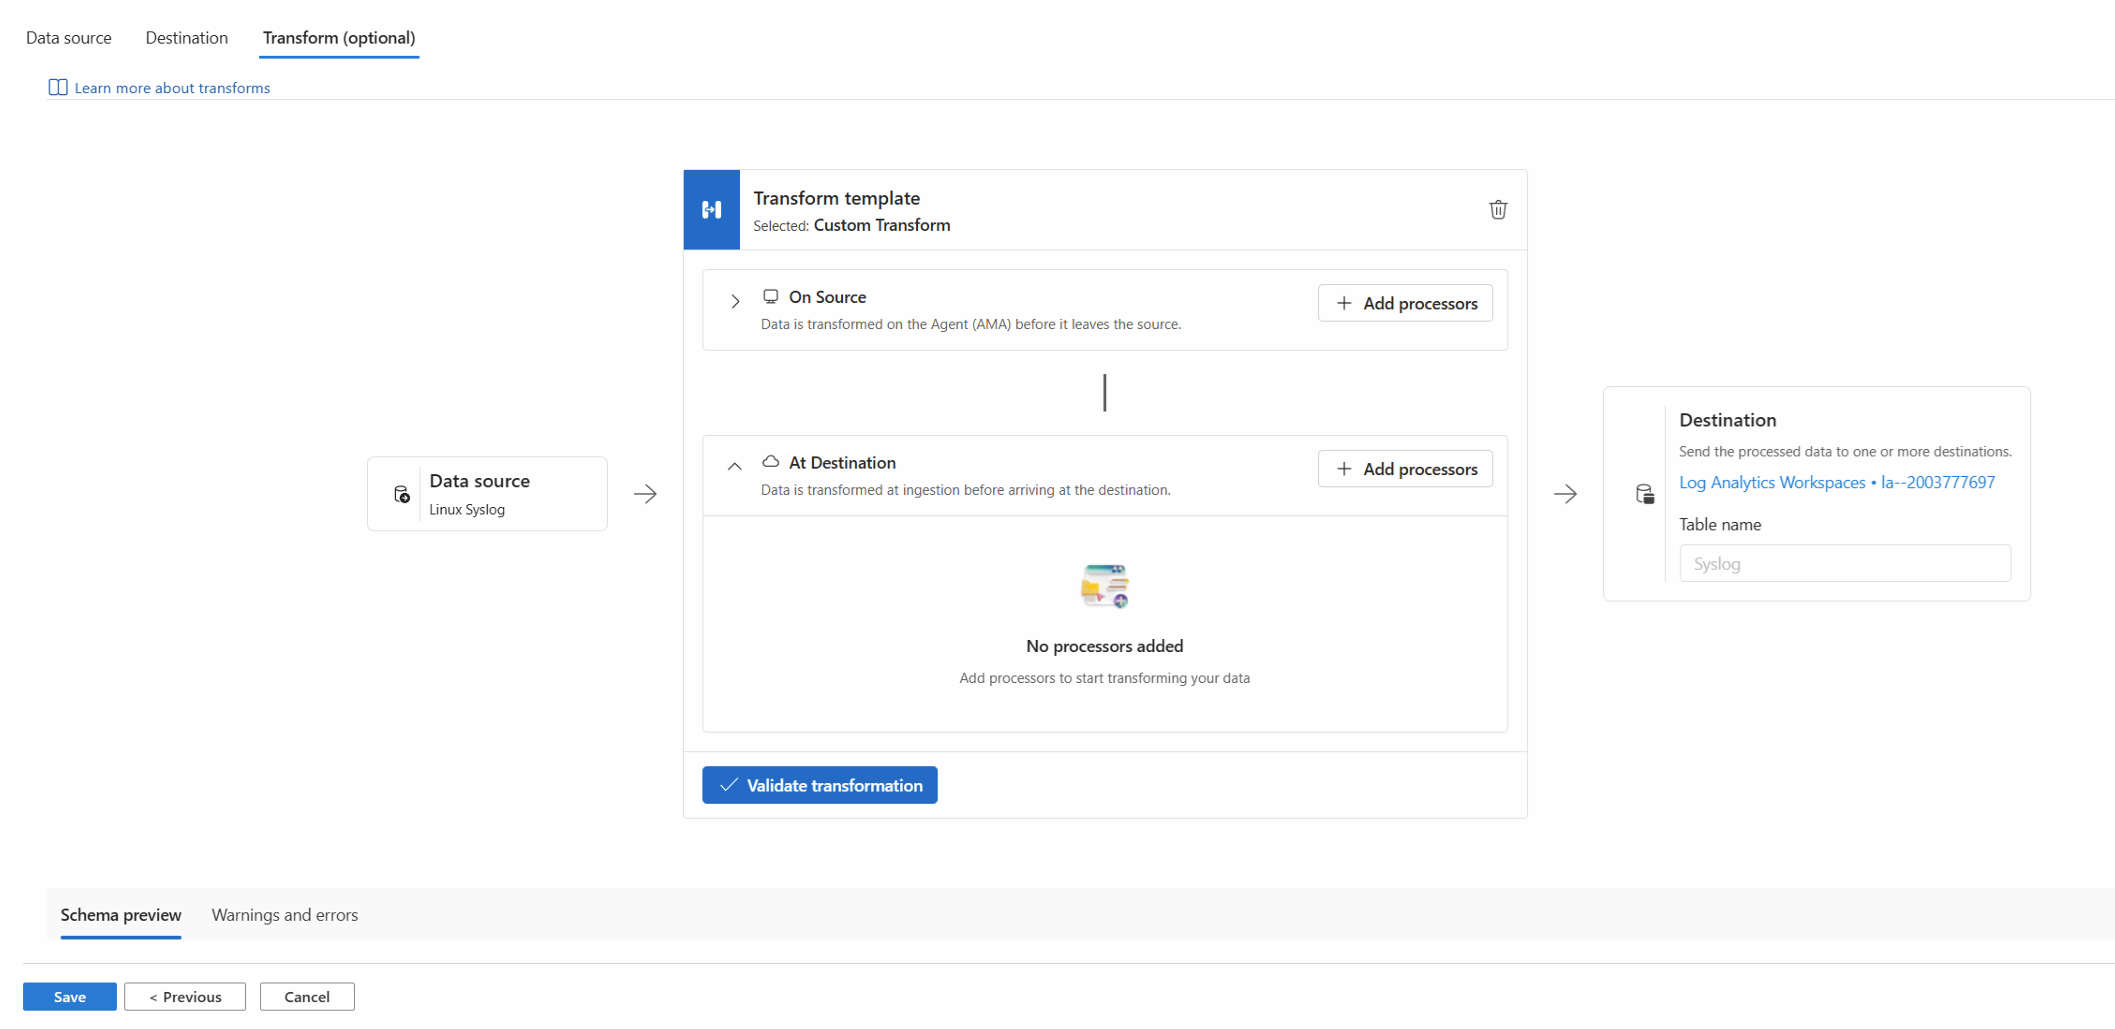This screenshot has width=2115, height=1029.
Task: Select the Data source Linux Syslog card
Action: tap(487, 494)
